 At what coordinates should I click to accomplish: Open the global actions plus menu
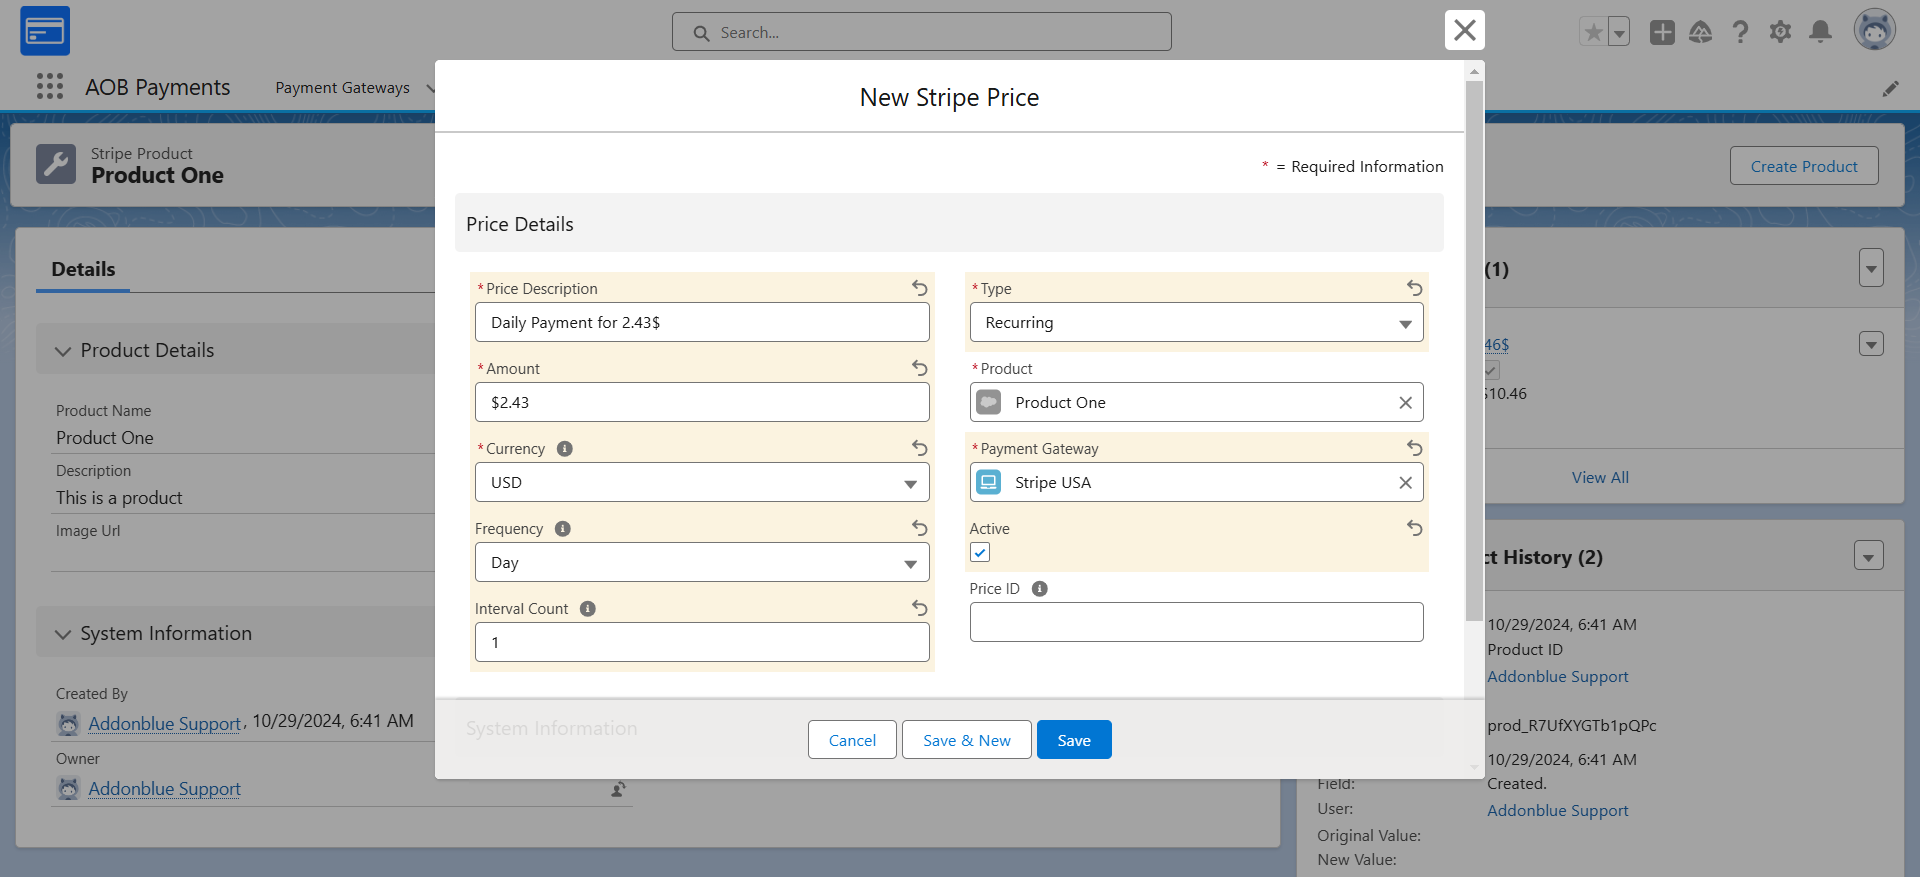pyautogui.click(x=1662, y=32)
